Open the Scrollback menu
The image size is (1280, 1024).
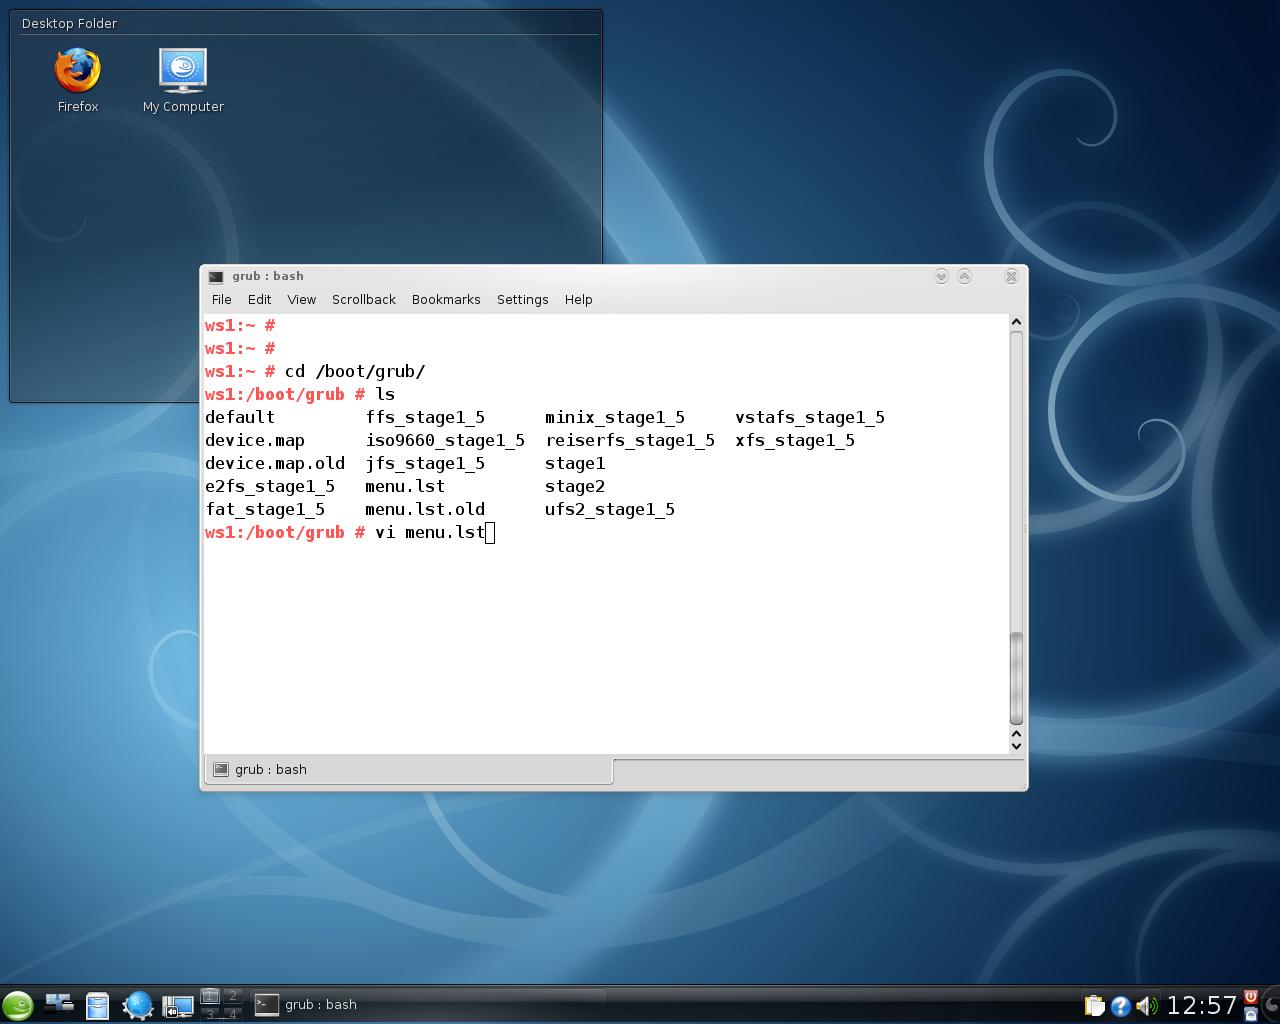(363, 299)
